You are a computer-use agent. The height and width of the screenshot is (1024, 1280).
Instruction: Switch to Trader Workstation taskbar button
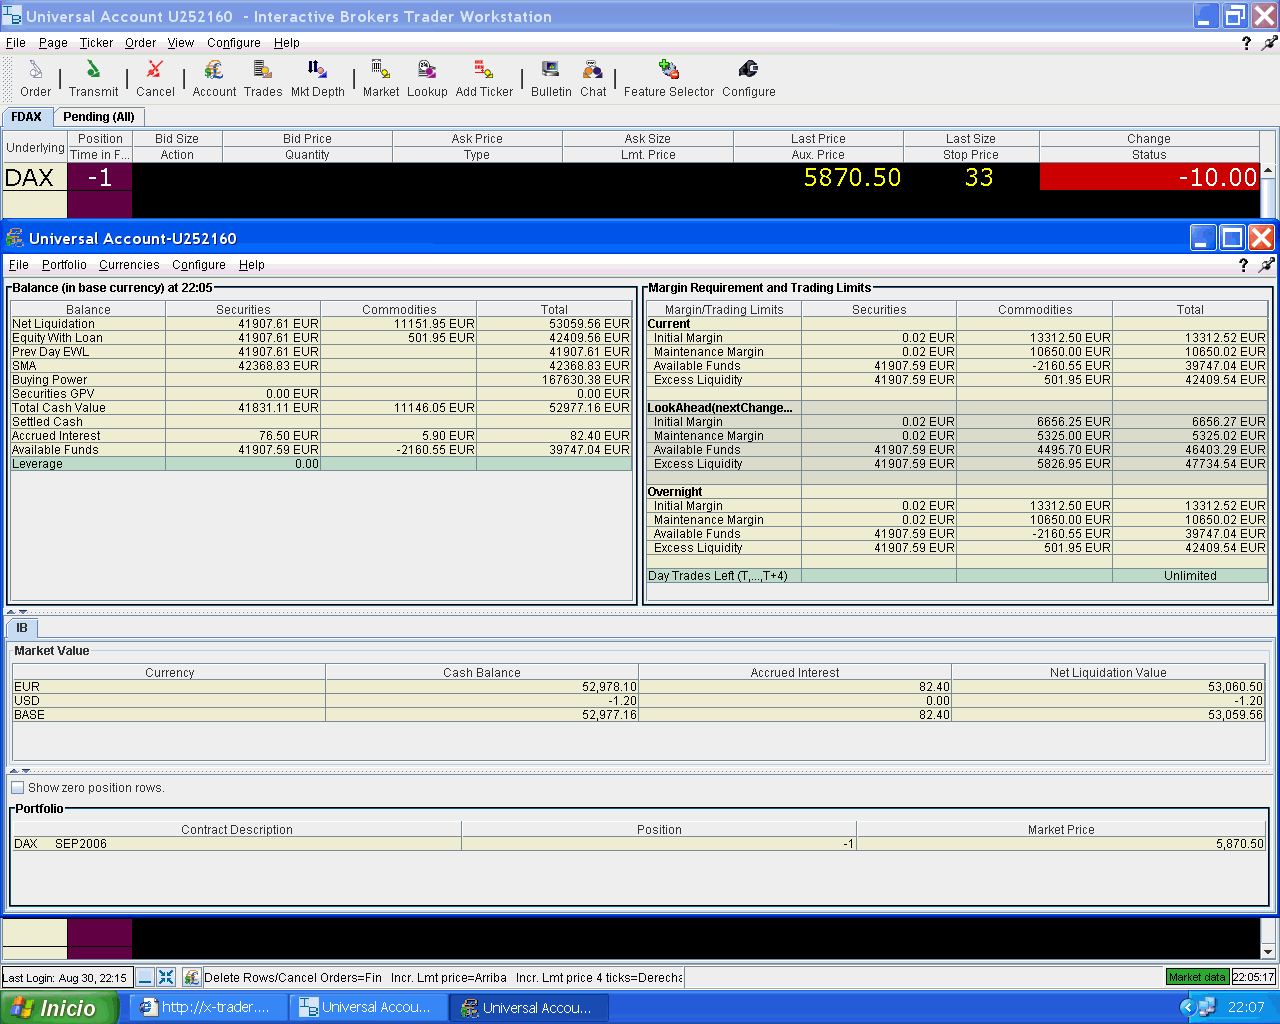click(x=366, y=1007)
